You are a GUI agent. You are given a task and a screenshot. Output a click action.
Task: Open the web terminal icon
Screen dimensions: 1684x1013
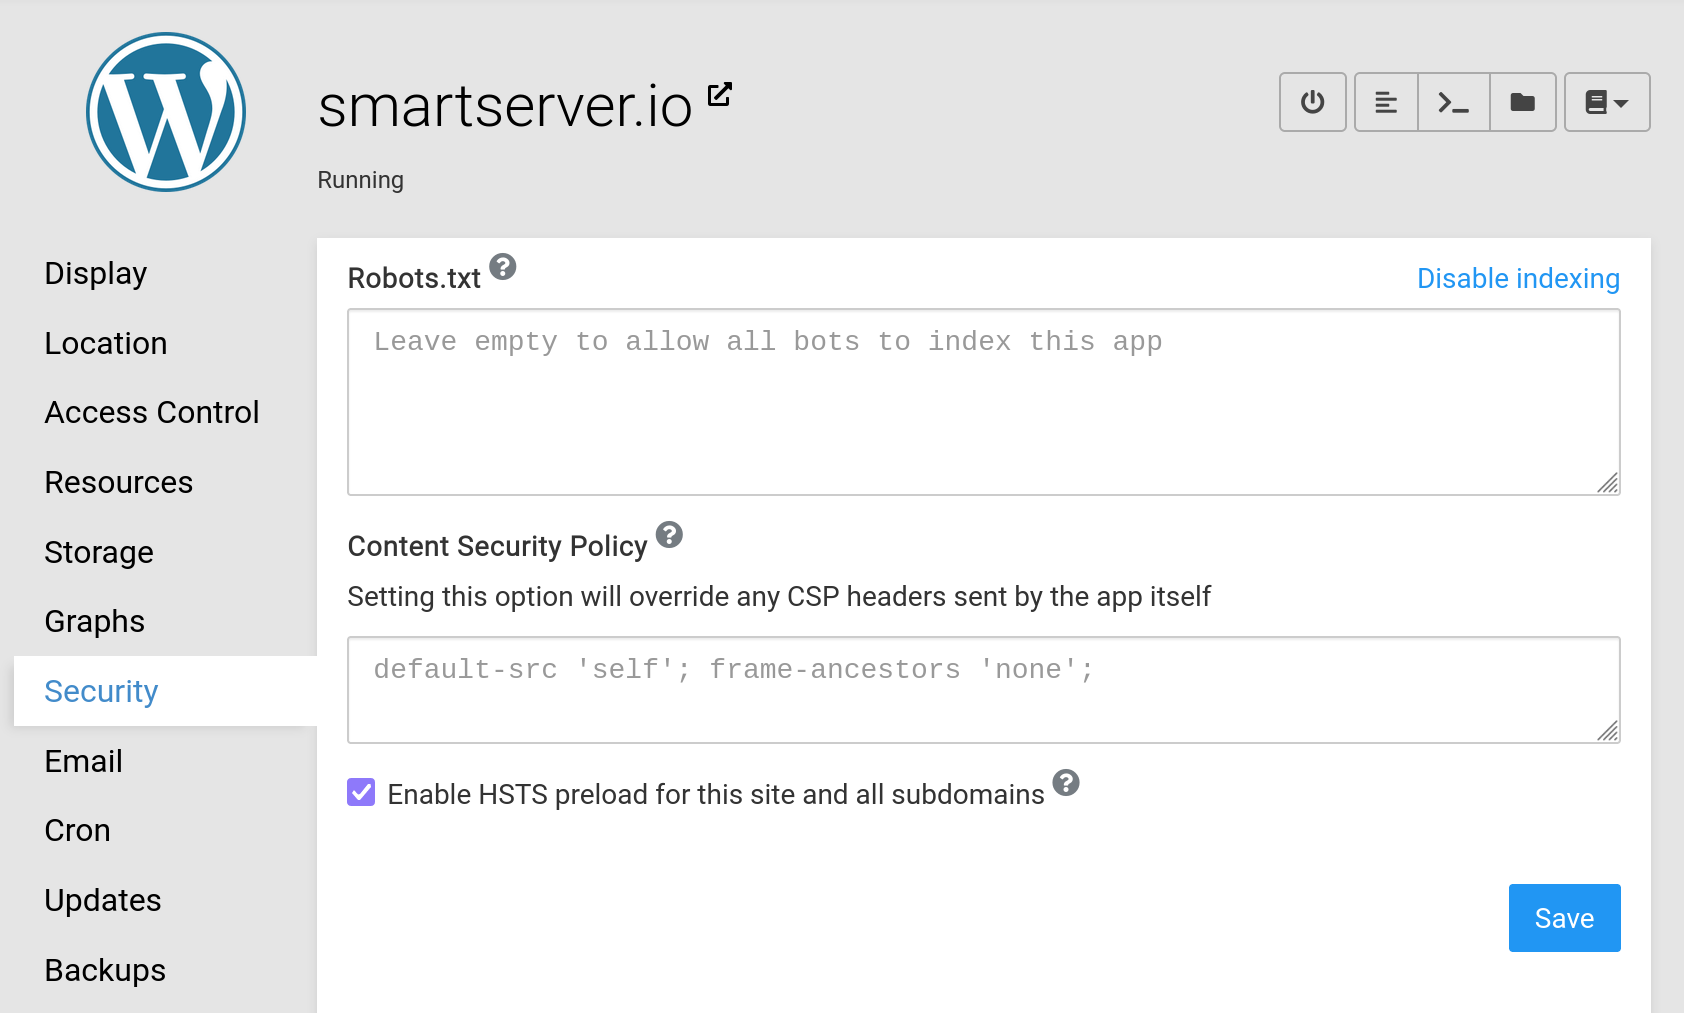click(x=1453, y=102)
